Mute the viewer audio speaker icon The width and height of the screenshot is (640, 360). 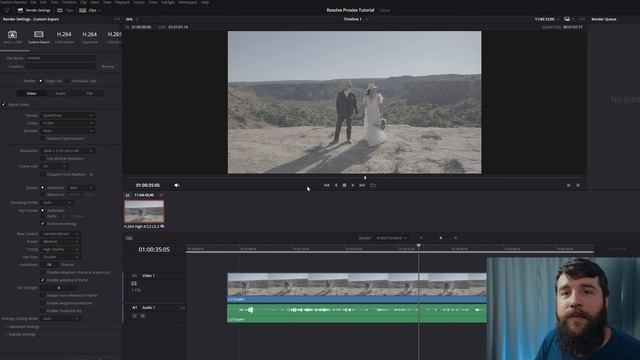point(177,185)
